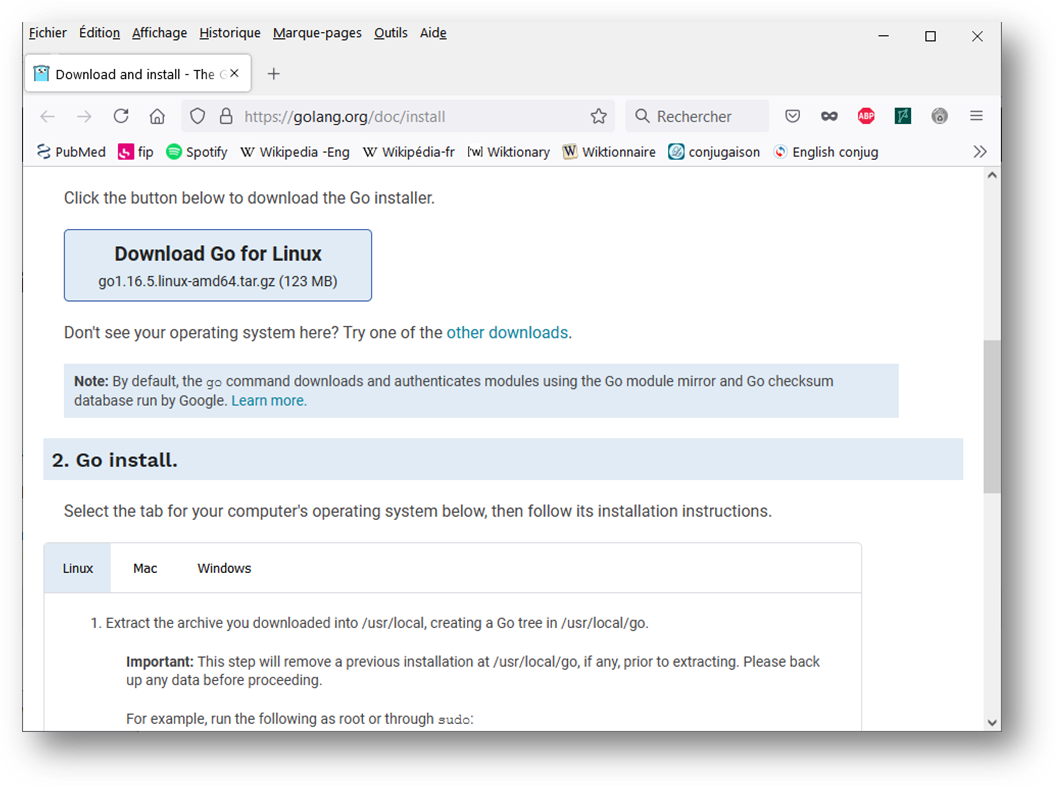Open the Spotify bookmark
The image size is (1057, 787).
coord(197,151)
